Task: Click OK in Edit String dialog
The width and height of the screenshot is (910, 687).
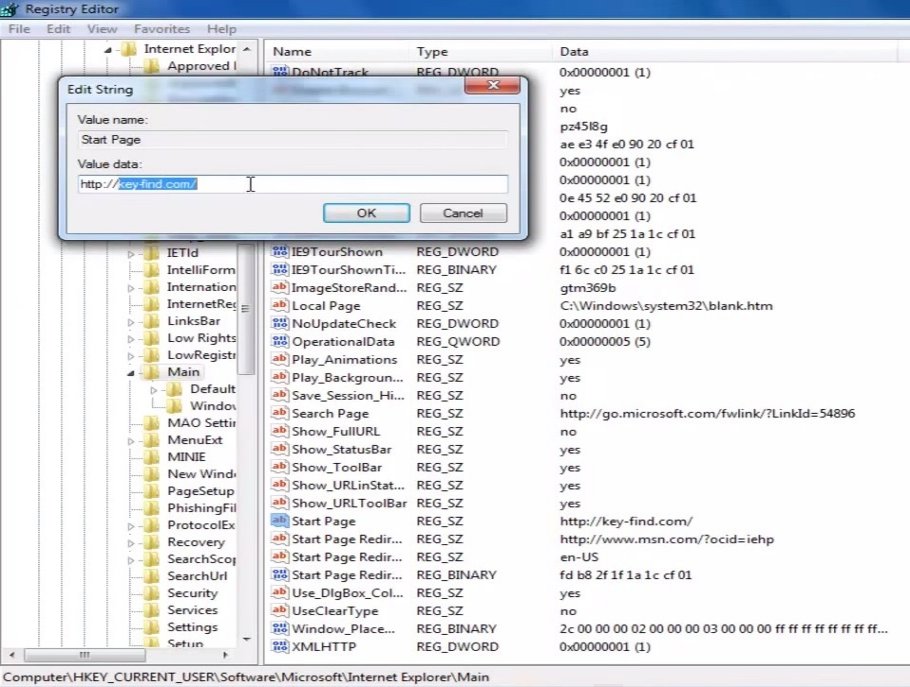Action: tap(366, 213)
